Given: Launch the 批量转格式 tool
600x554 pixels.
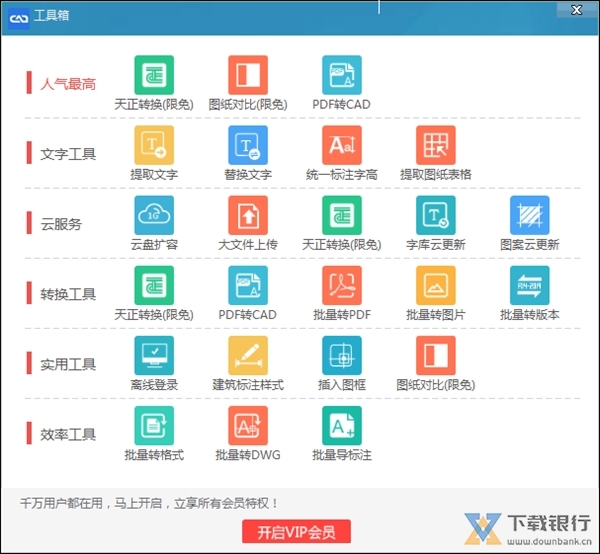Looking at the screenshot, I should click(154, 425).
